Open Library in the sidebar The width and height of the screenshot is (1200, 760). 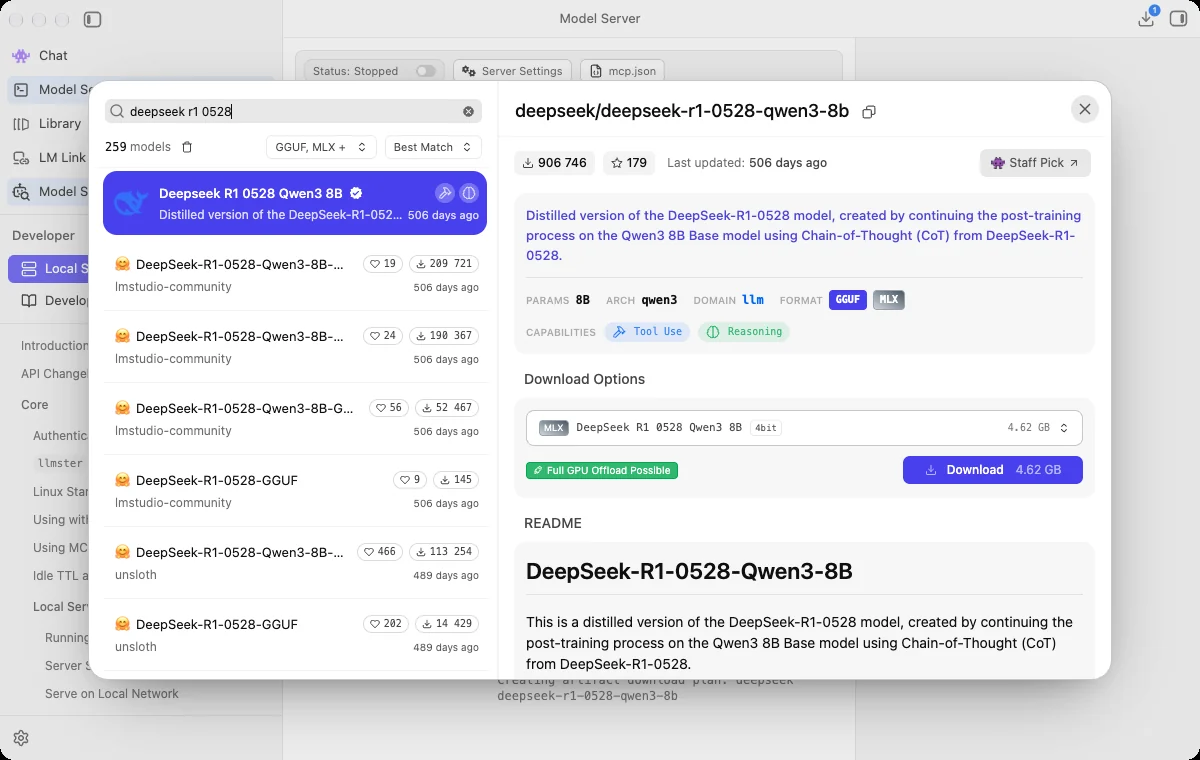pos(59,123)
